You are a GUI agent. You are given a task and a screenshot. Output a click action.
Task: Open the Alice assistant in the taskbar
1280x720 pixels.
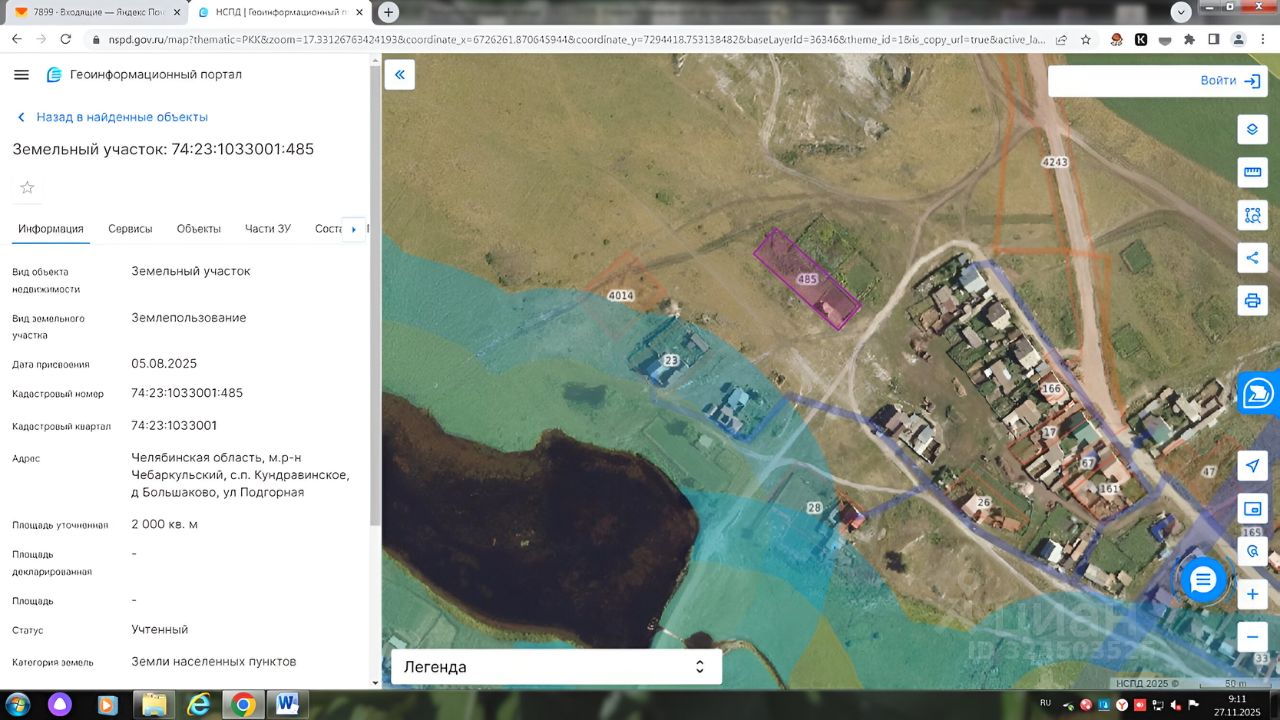[61, 705]
